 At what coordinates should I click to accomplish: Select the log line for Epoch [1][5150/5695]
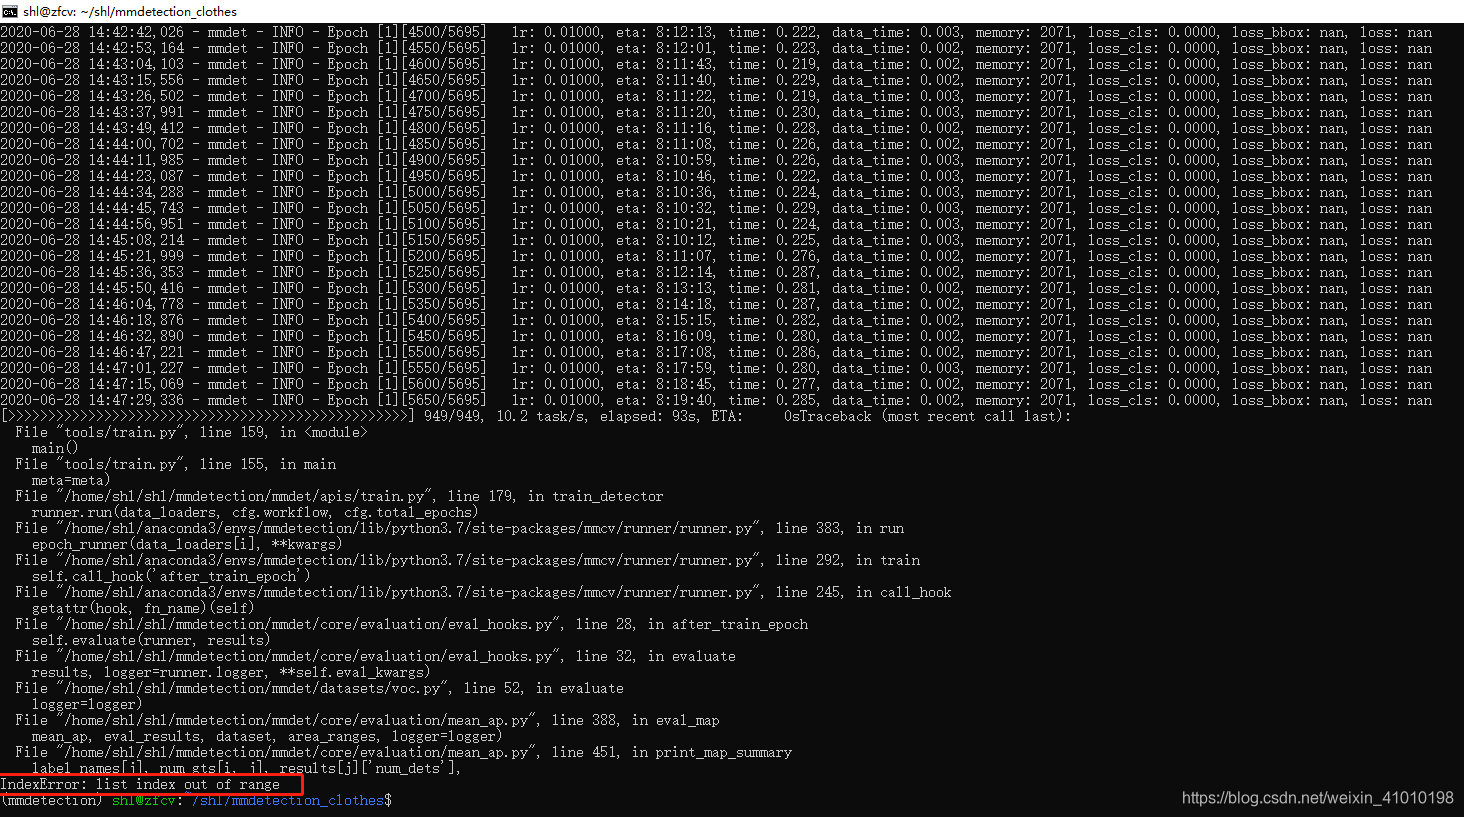716,240
